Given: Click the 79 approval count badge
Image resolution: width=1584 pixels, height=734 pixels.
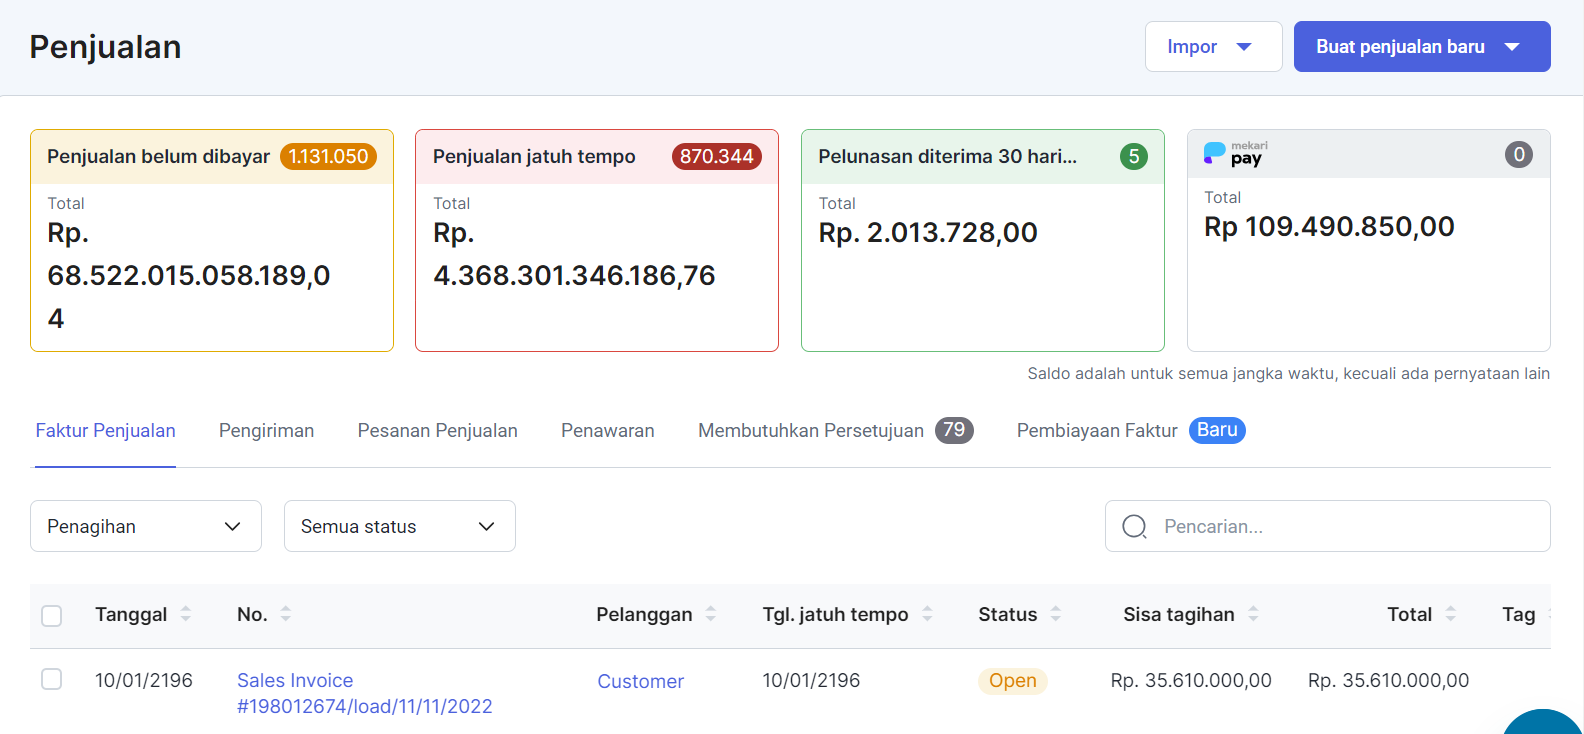Looking at the screenshot, I should pyautogui.click(x=954, y=430).
